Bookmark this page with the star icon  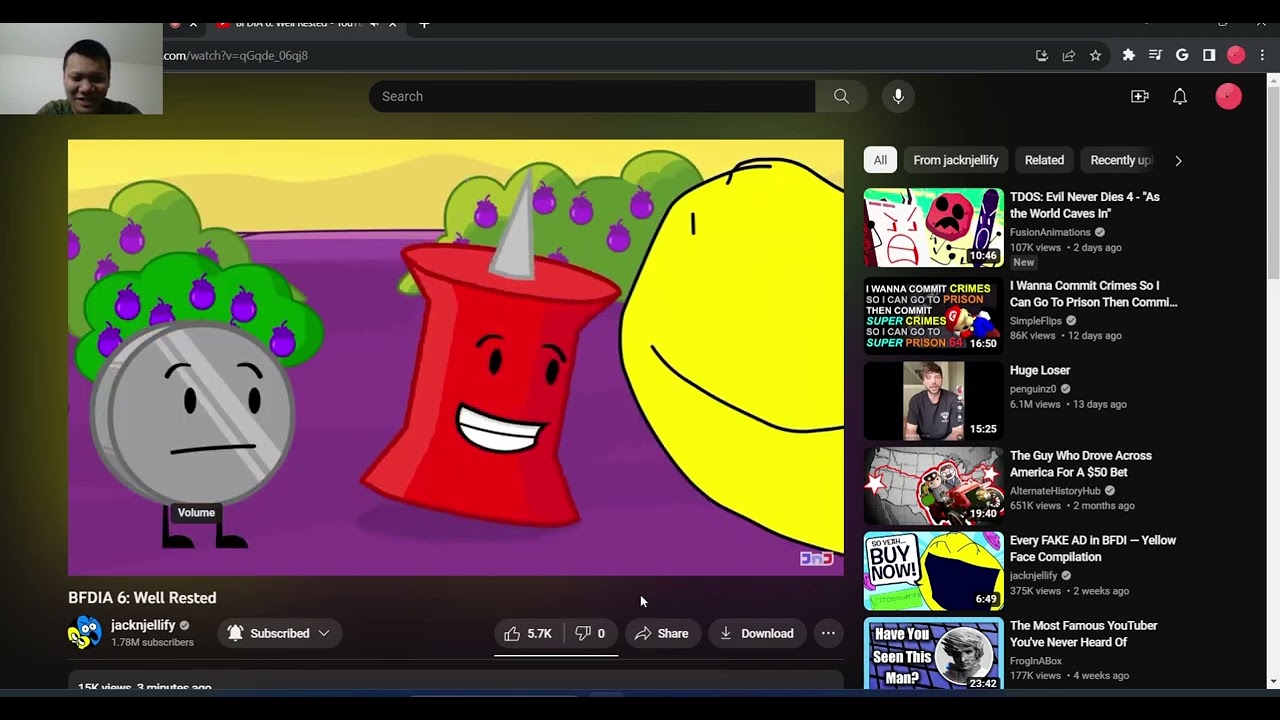pyautogui.click(x=1095, y=56)
